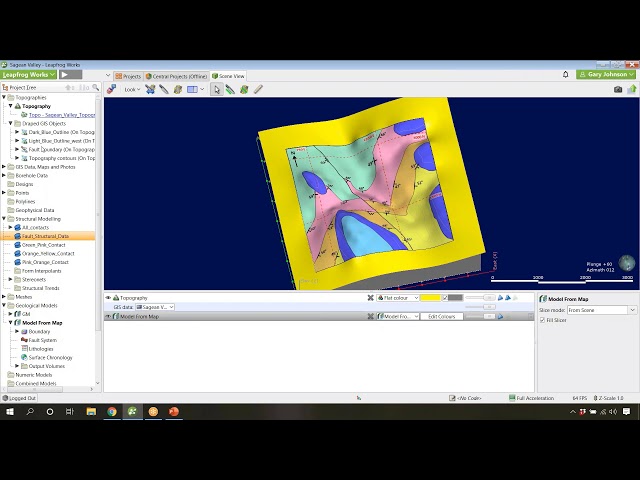Click the second blue face icon in Topography row
640x480 pixels.
508,298
